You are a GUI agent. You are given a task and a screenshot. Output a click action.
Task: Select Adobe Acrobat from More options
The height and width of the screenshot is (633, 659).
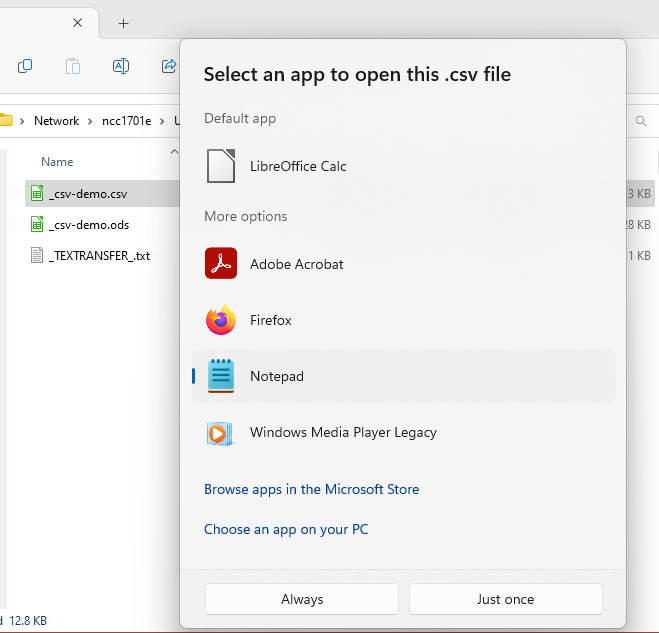(x=403, y=264)
